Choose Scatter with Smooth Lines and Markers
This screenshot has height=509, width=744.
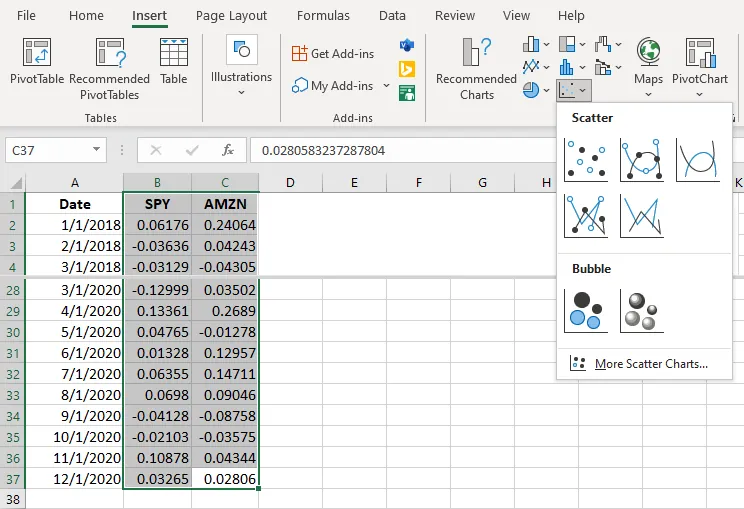[641, 160]
